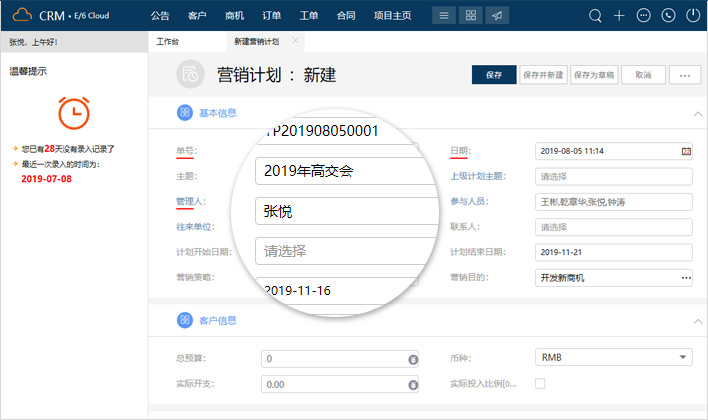Collapse the 客户信息 section

(x=697, y=321)
